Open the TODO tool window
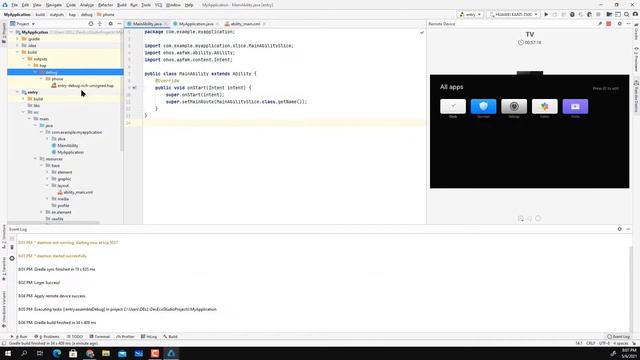This screenshot has height=360, width=640. (x=75, y=337)
